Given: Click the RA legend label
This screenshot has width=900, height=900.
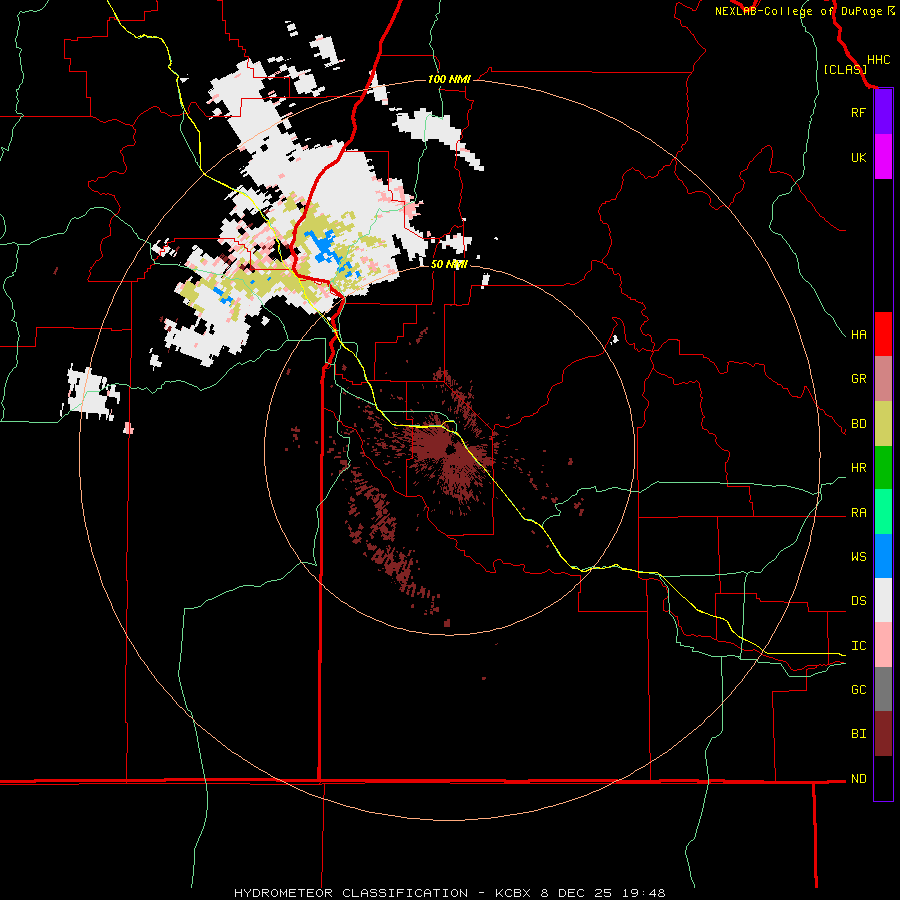Looking at the screenshot, I should [859, 513].
